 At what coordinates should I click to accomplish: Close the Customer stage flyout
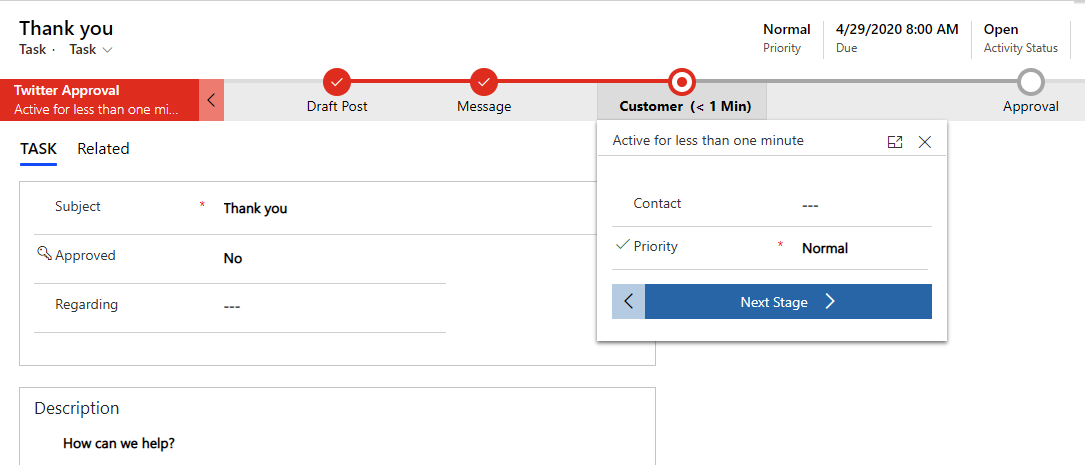pos(924,142)
